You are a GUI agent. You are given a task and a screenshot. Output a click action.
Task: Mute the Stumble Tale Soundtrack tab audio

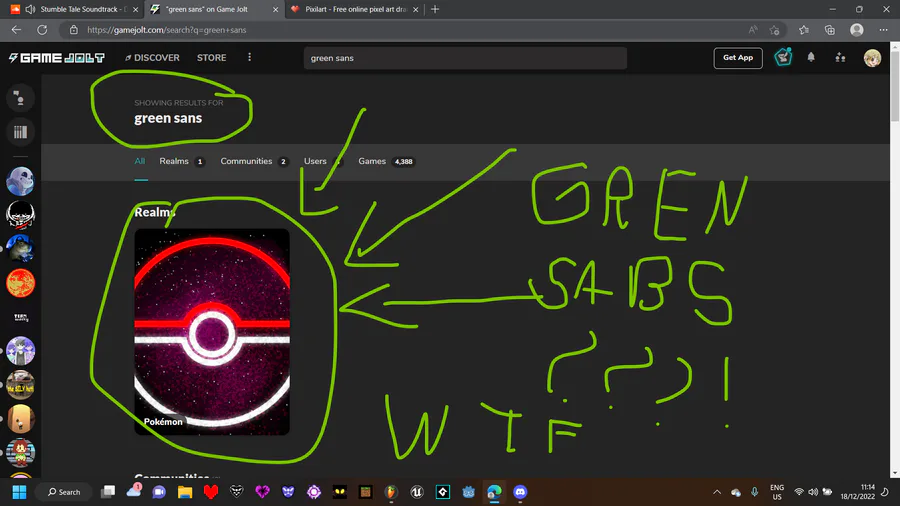[x=30, y=9]
